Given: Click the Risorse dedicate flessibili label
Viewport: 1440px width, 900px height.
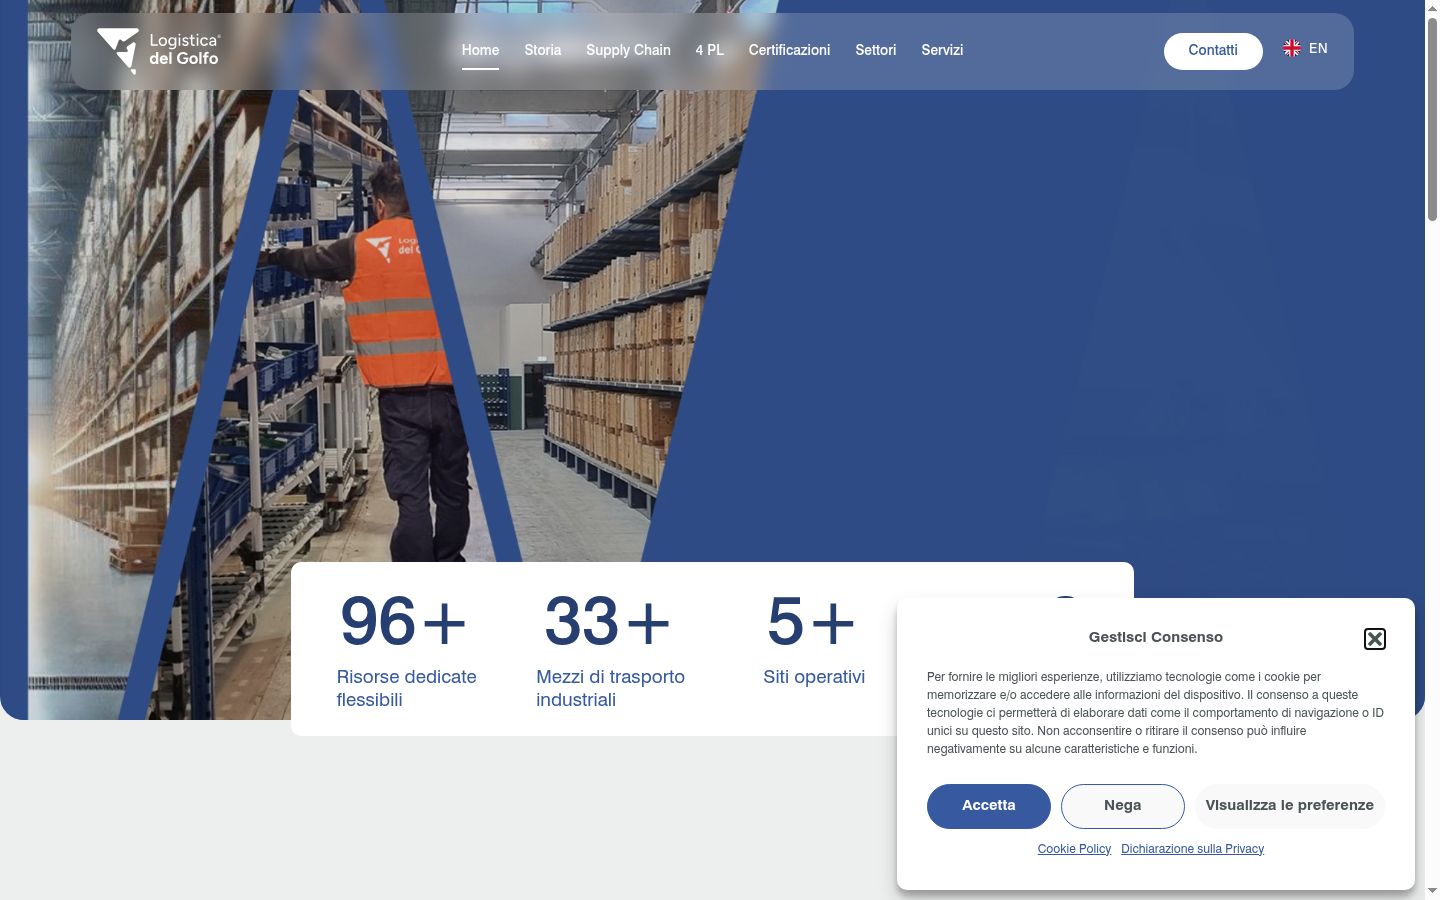Looking at the screenshot, I should pos(407,688).
